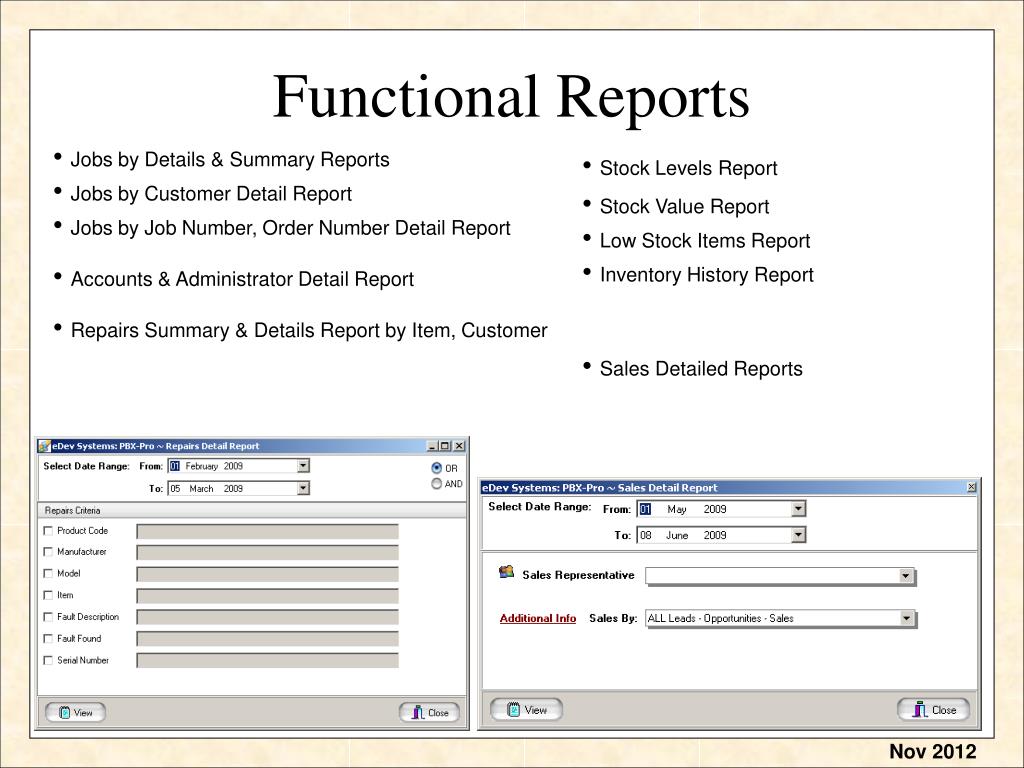Click 'Jobs by Customer Detail Report' text
This screenshot has width=1024, height=768.
point(211,193)
